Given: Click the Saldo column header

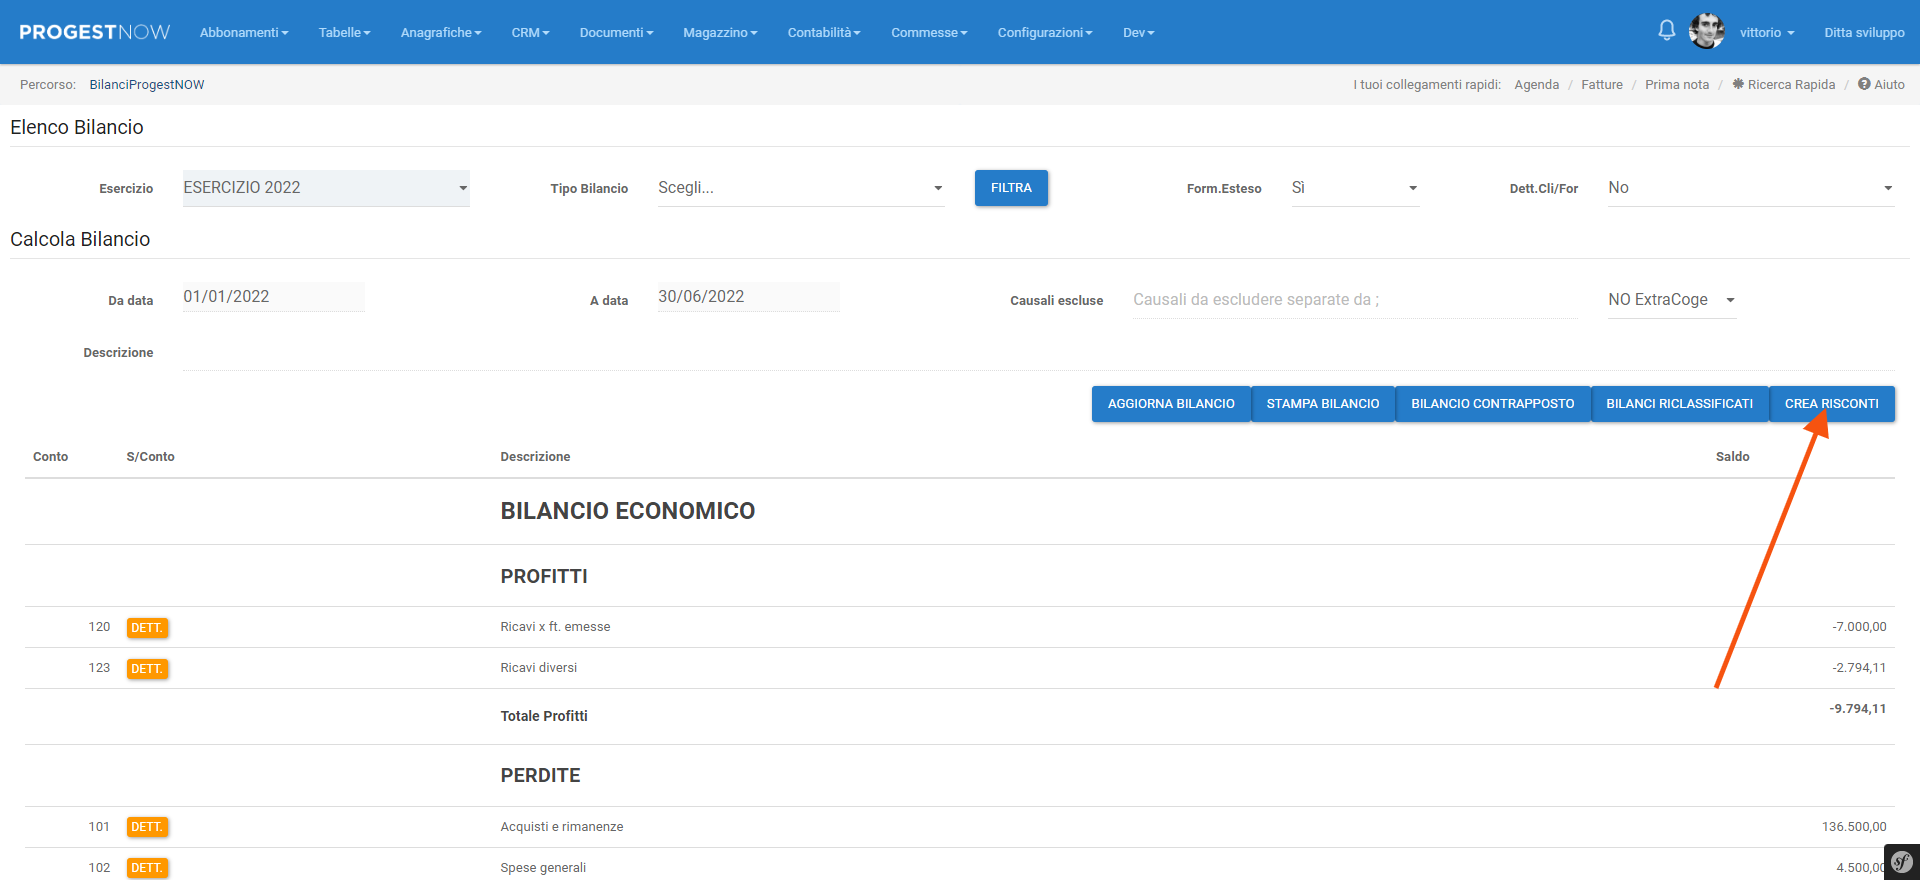Looking at the screenshot, I should coord(1733,457).
